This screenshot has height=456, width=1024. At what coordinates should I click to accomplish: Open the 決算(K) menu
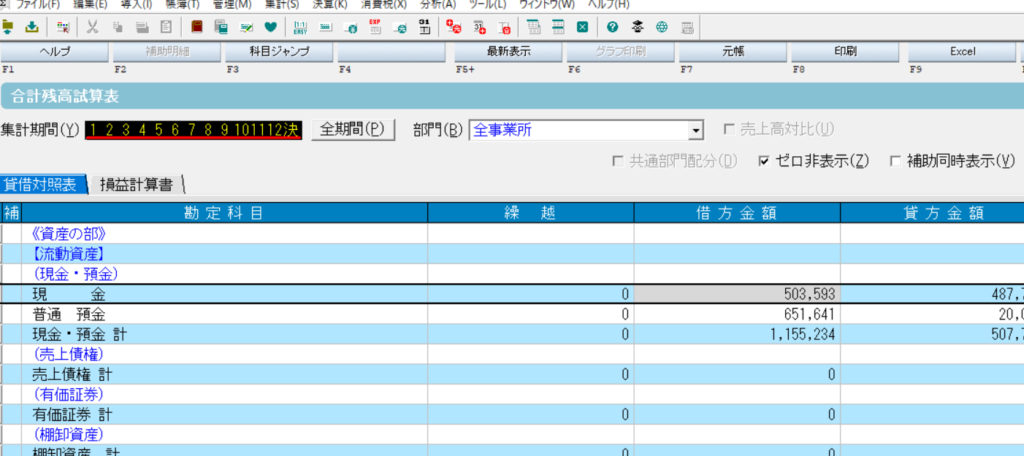330,4
